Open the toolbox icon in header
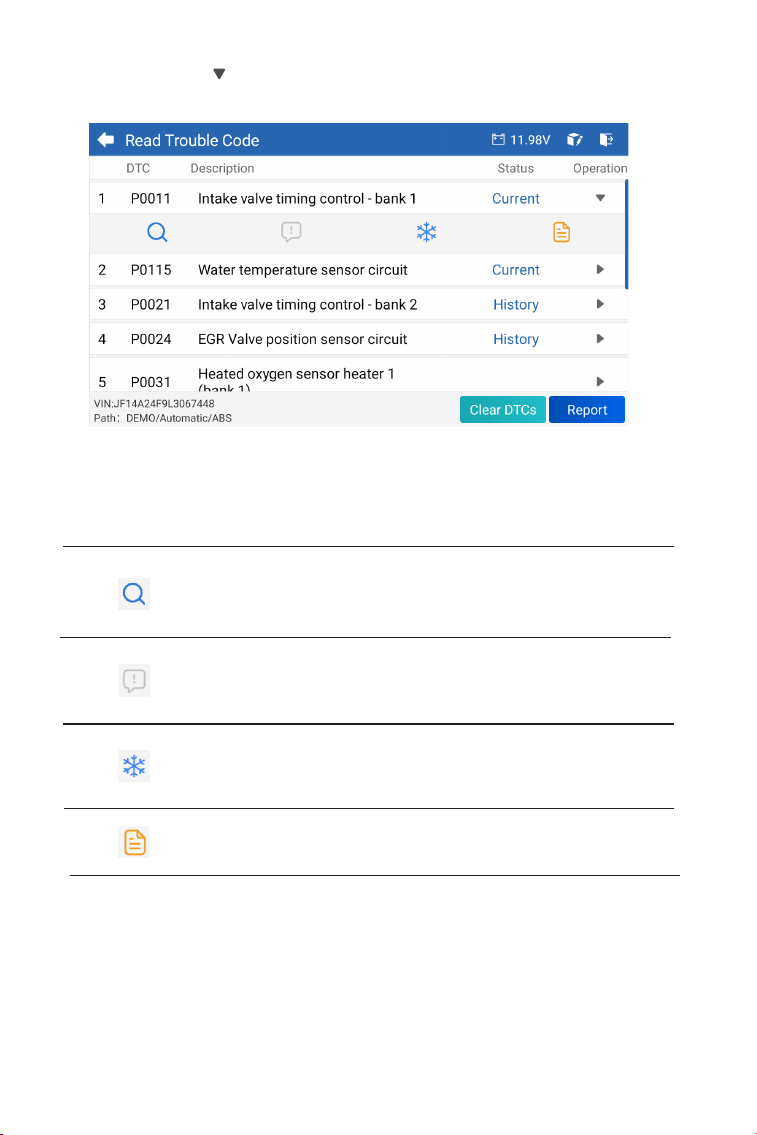The height and width of the screenshot is (1135, 757). click(x=575, y=140)
